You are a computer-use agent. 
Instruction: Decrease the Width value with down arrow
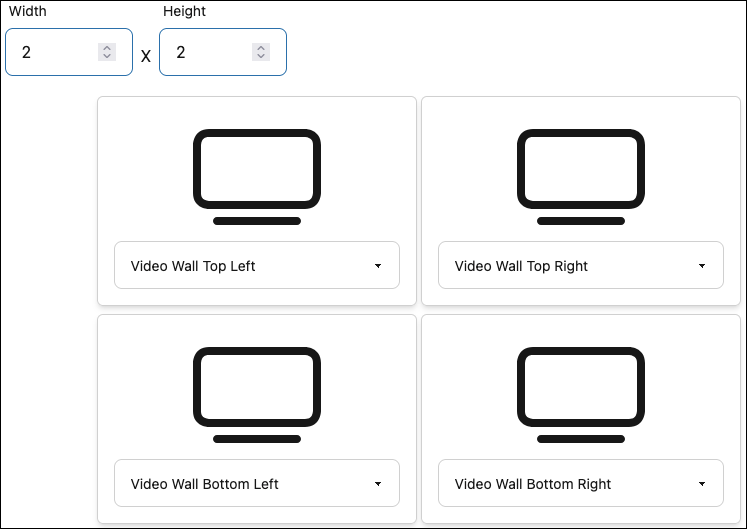point(106,56)
